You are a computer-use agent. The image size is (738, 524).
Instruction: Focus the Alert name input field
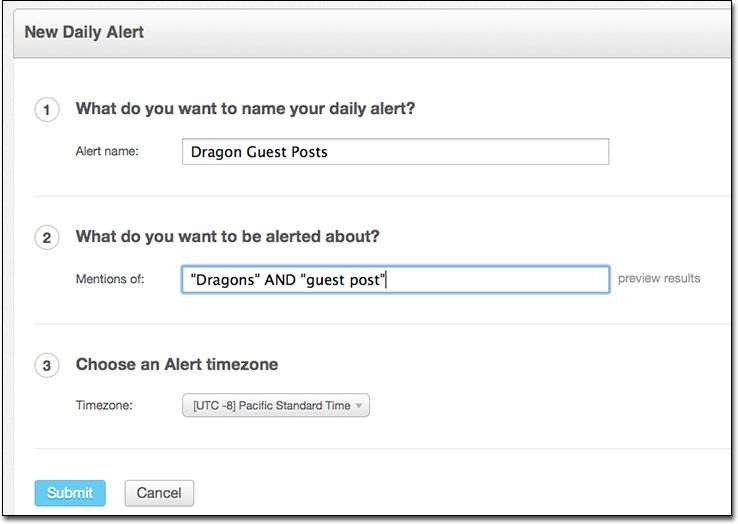pos(395,152)
